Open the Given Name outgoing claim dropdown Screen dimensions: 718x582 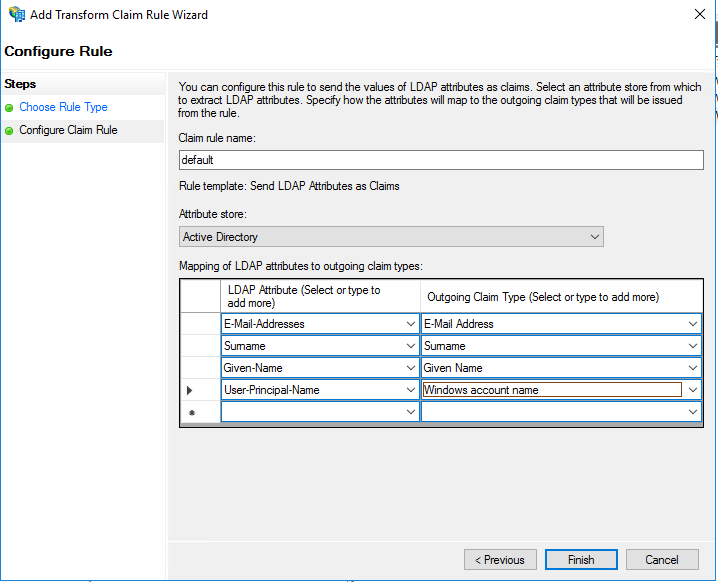click(x=693, y=368)
